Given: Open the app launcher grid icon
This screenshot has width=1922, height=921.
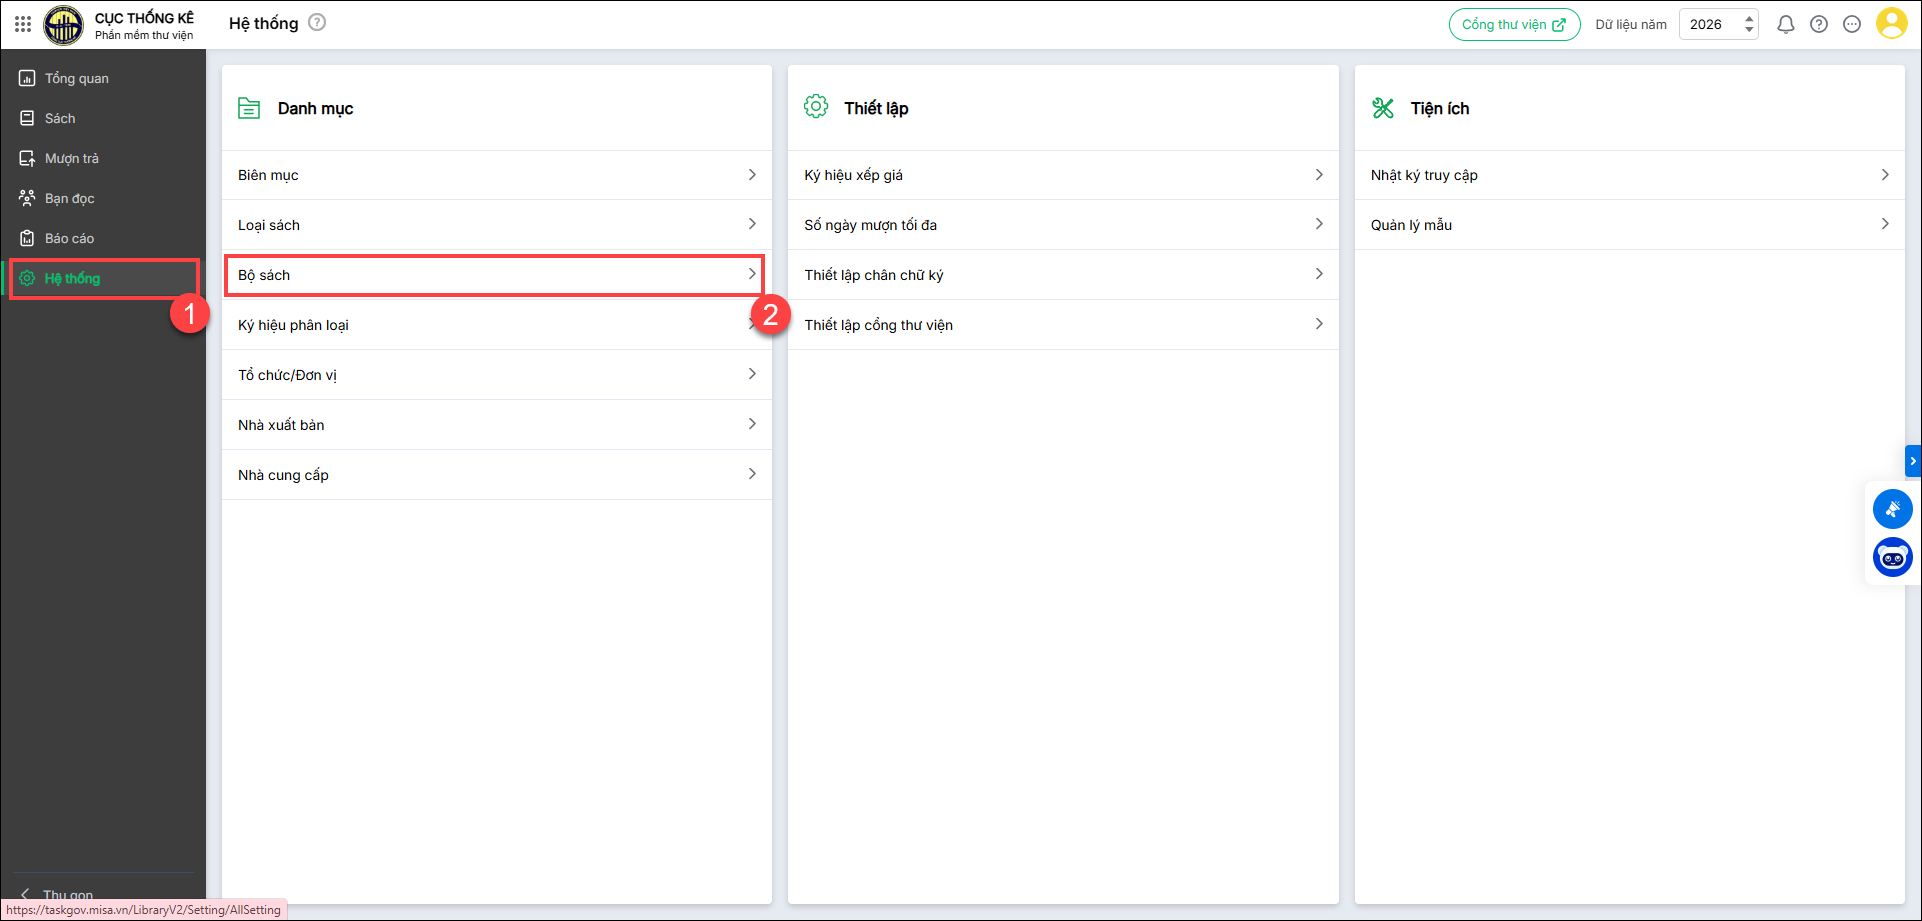Looking at the screenshot, I should (x=22, y=23).
